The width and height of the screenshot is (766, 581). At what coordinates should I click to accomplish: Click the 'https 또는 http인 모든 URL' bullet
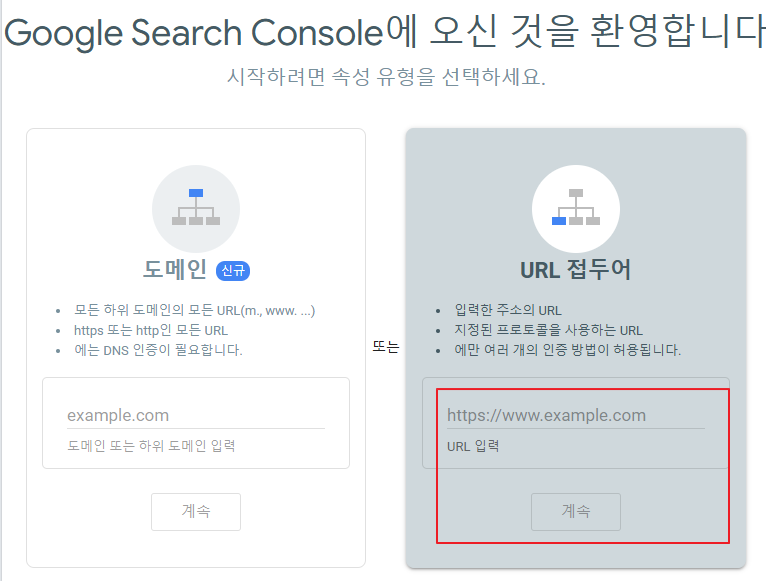[x=151, y=330]
